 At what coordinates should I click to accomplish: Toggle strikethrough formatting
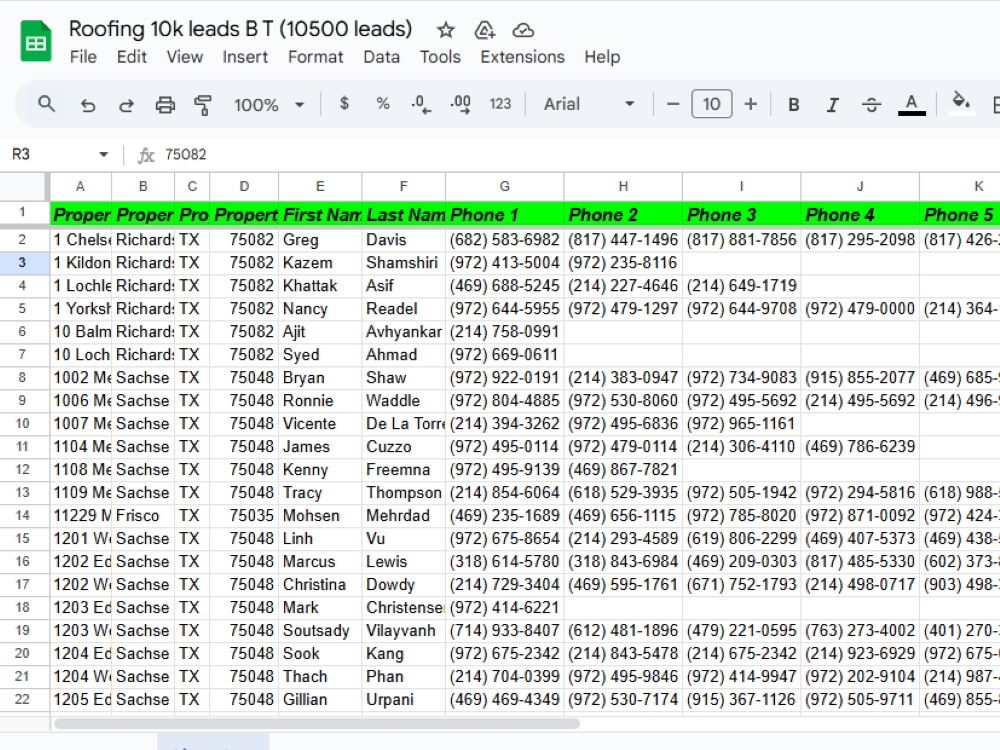[x=871, y=105]
